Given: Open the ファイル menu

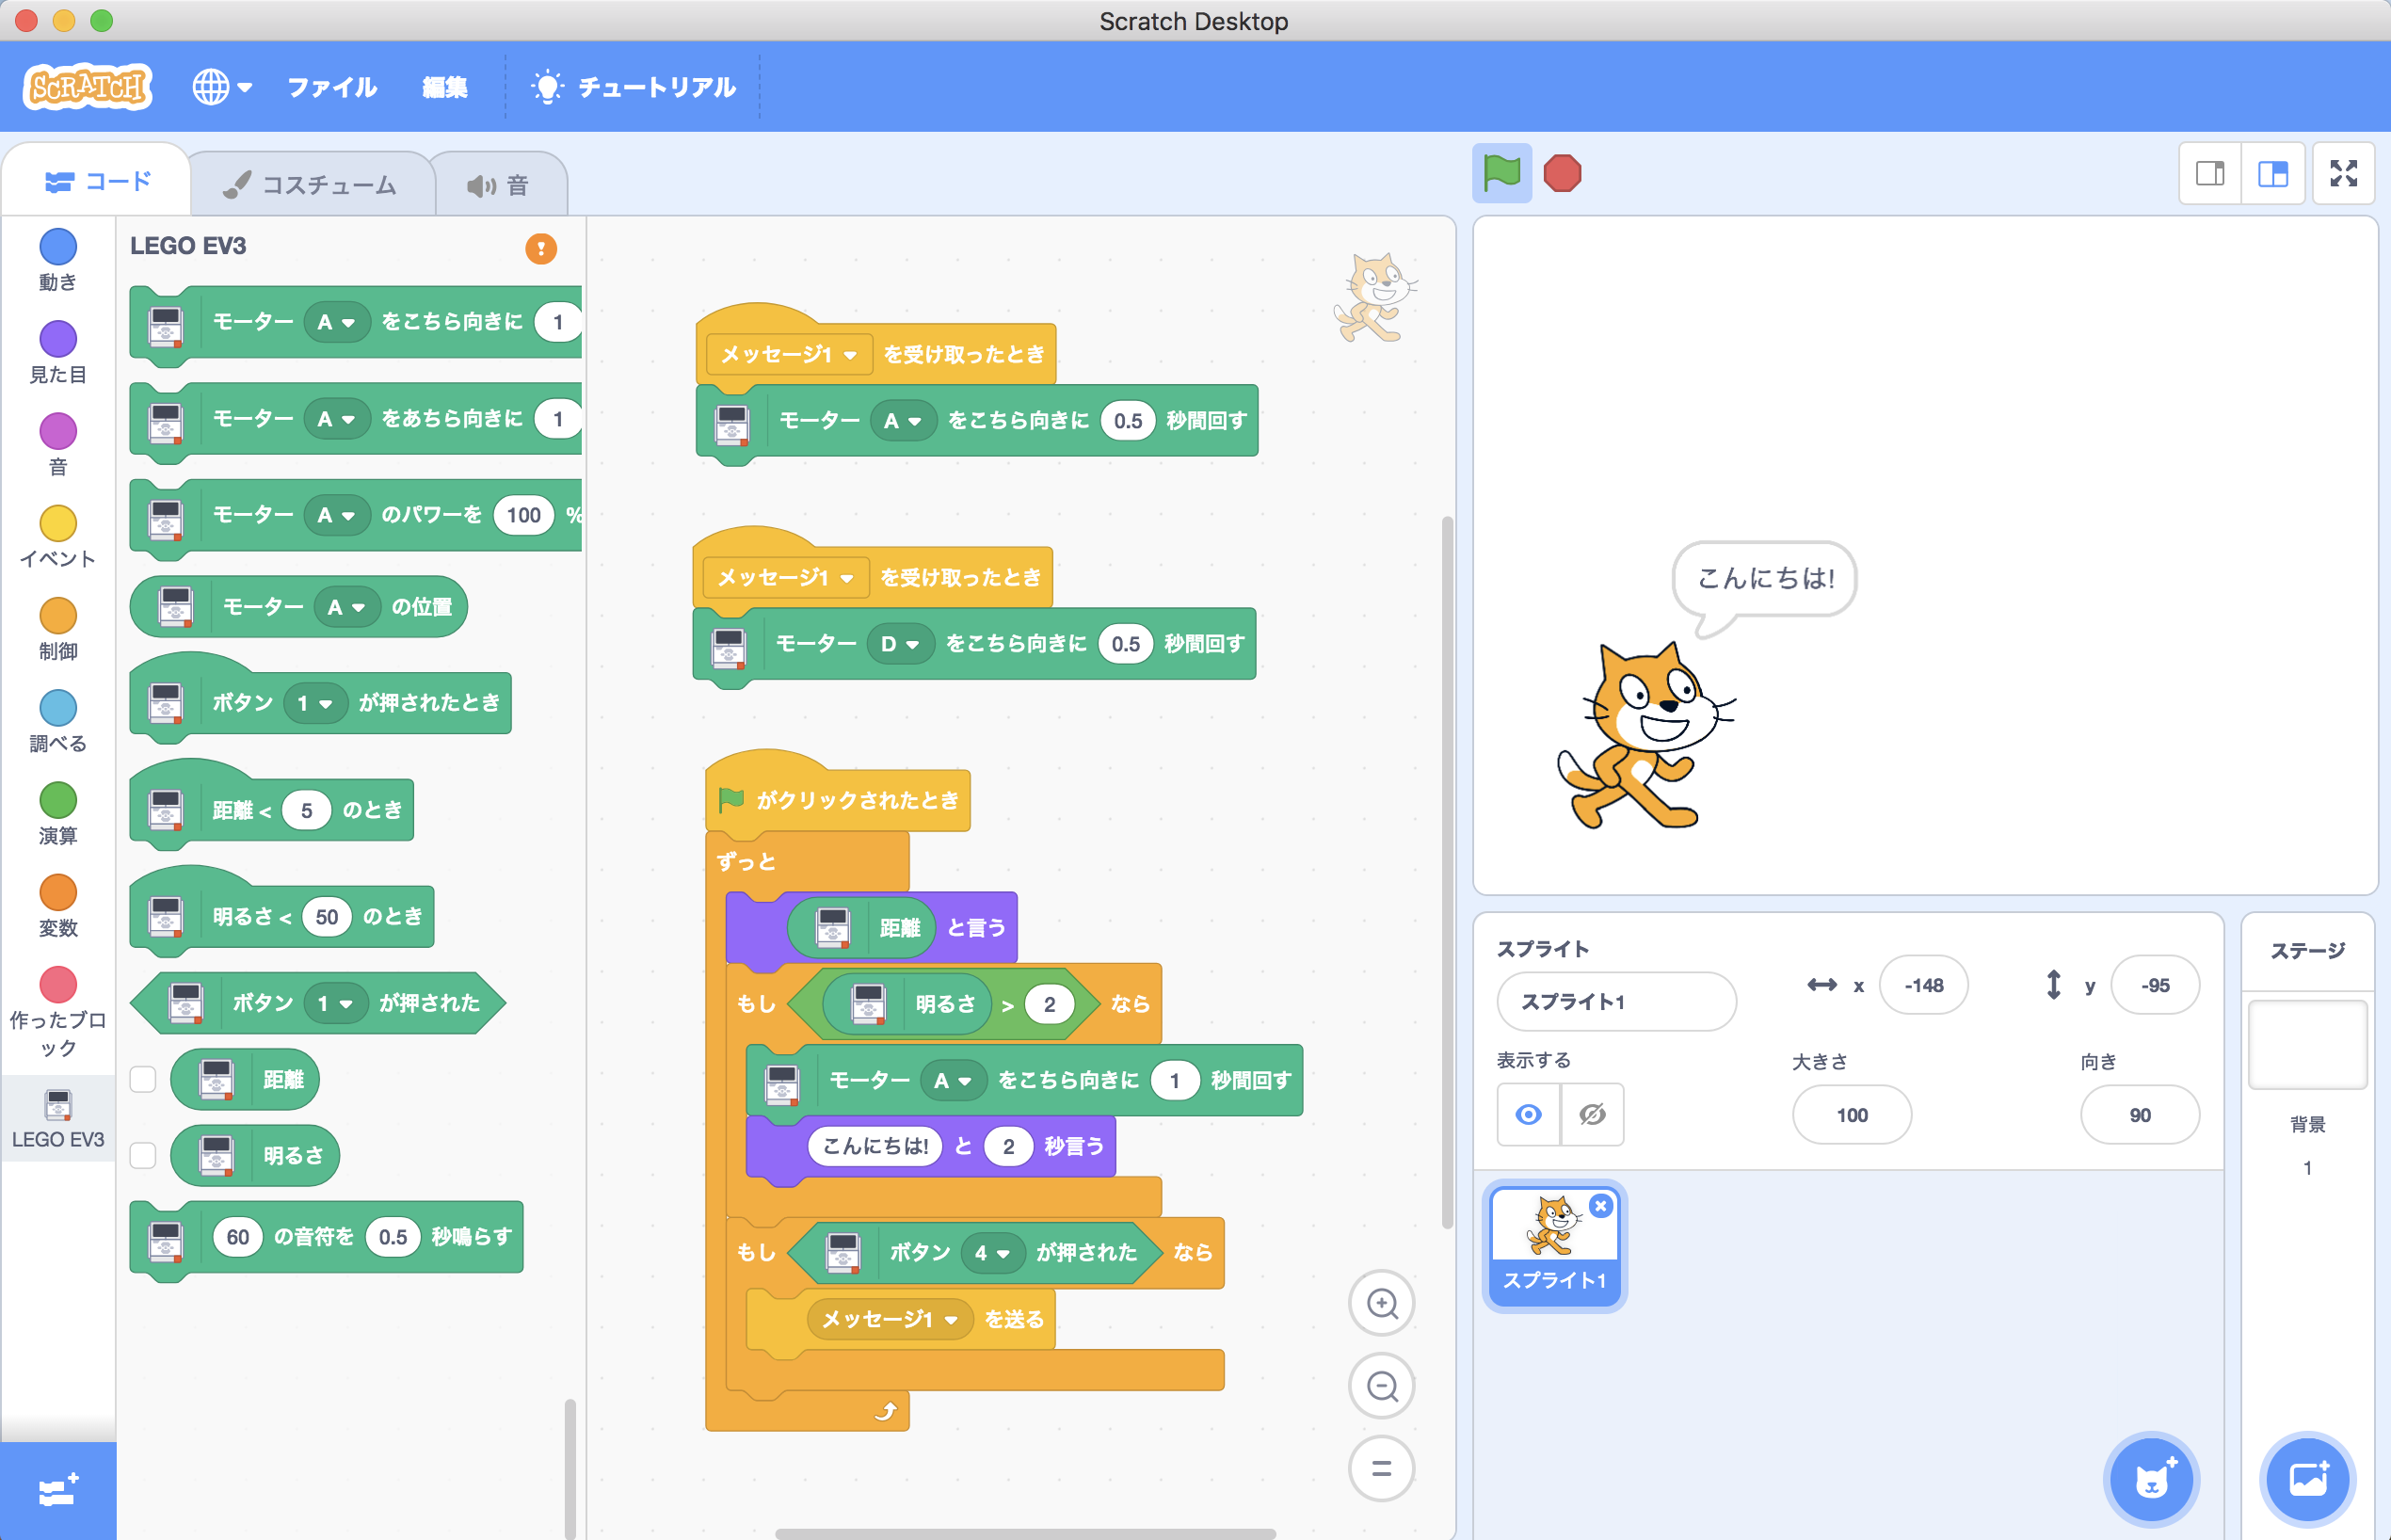Looking at the screenshot, I should pos(332,87).
